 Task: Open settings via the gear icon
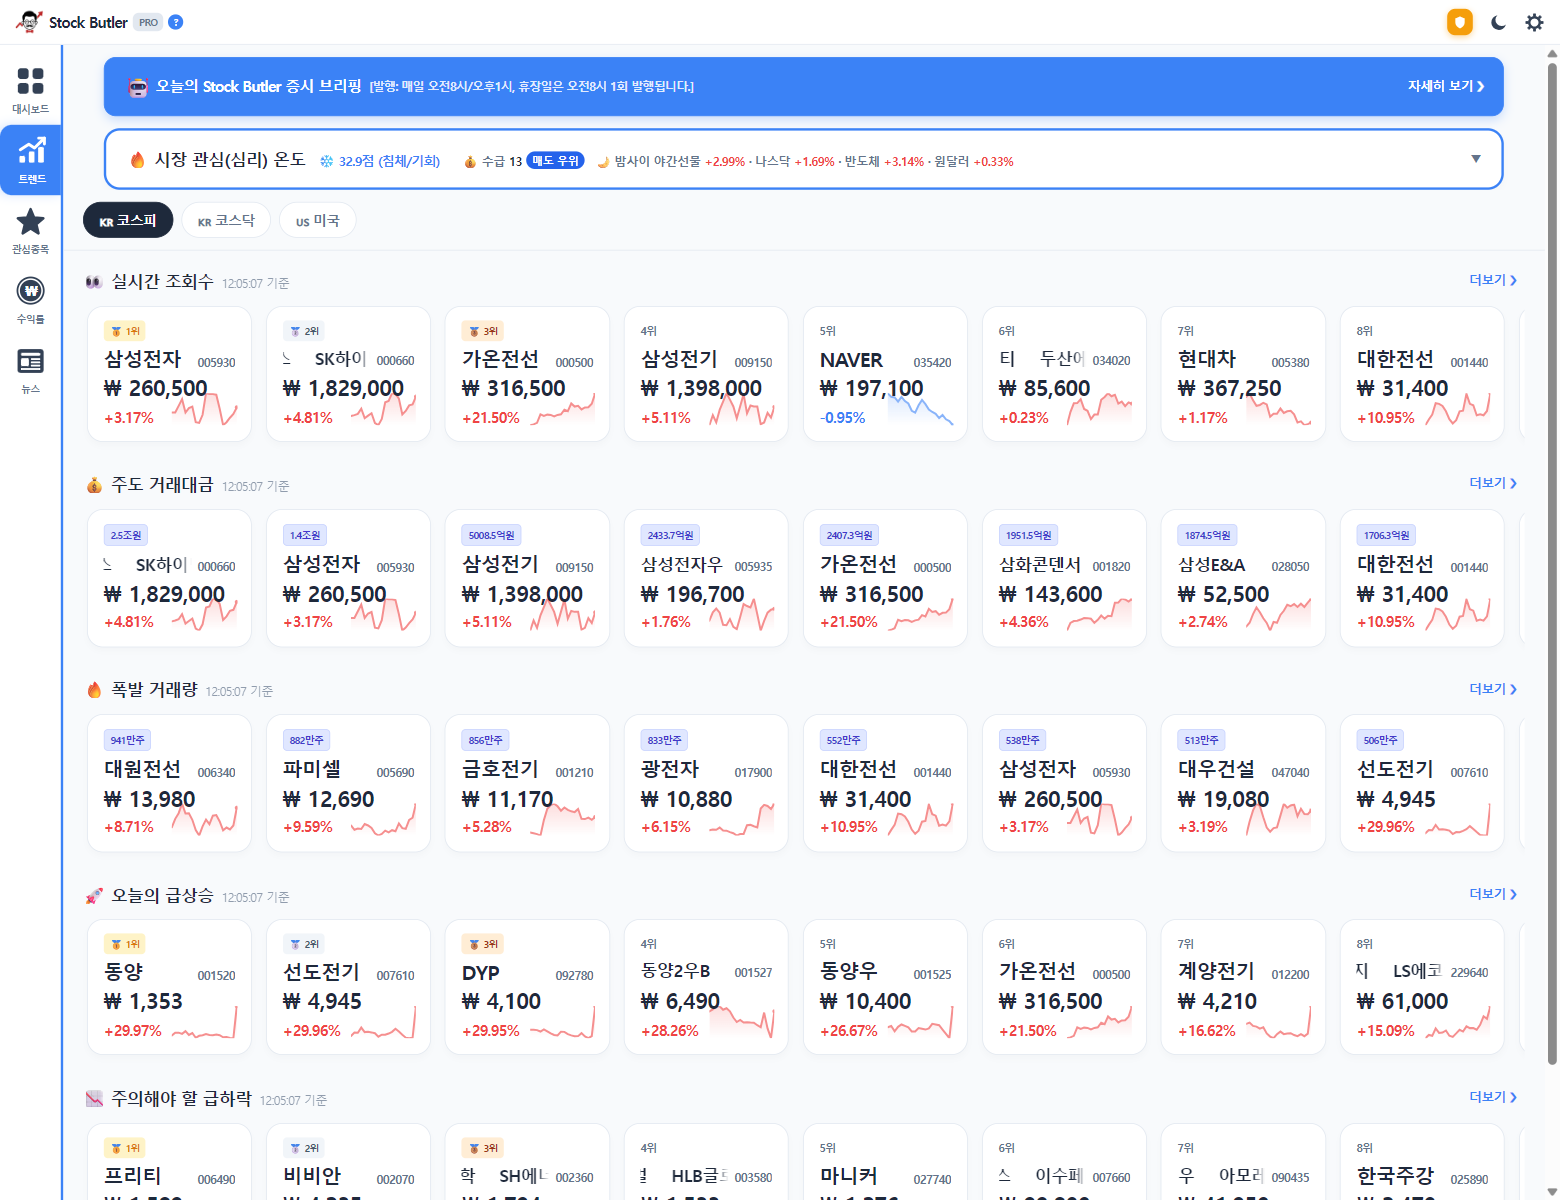click(x=1534, y=22)
